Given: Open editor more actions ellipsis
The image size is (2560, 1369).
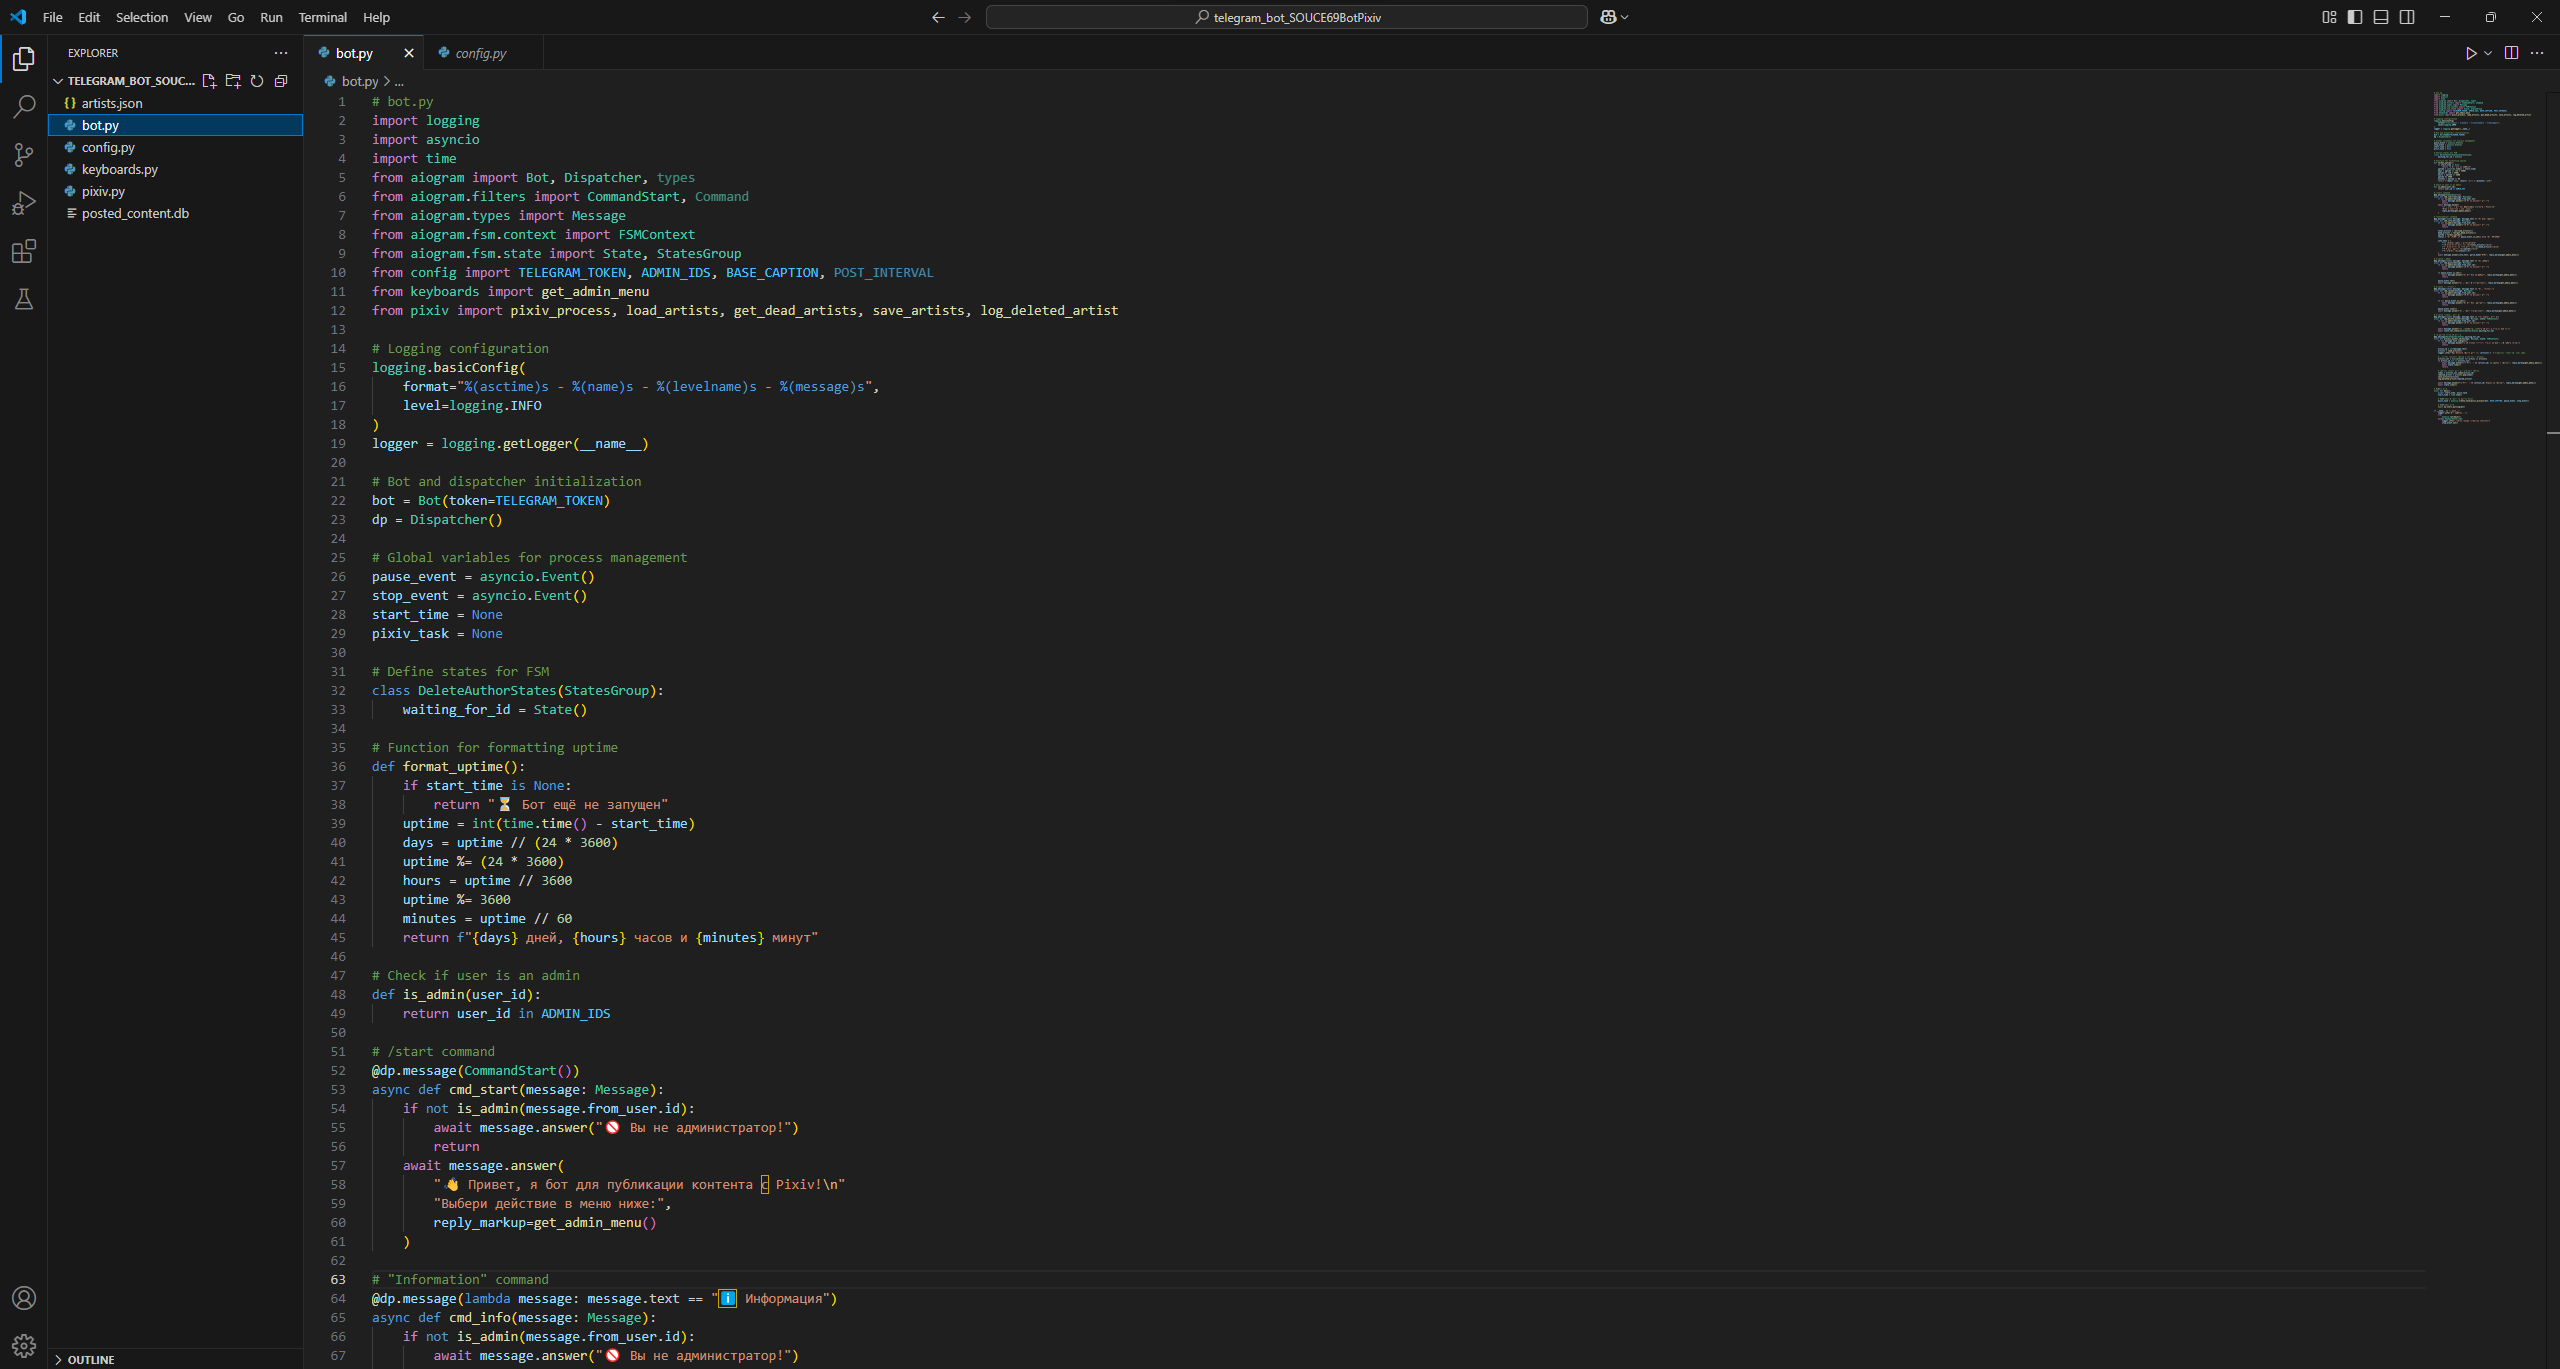Looking at the screenshot, I should point(2537,53).
